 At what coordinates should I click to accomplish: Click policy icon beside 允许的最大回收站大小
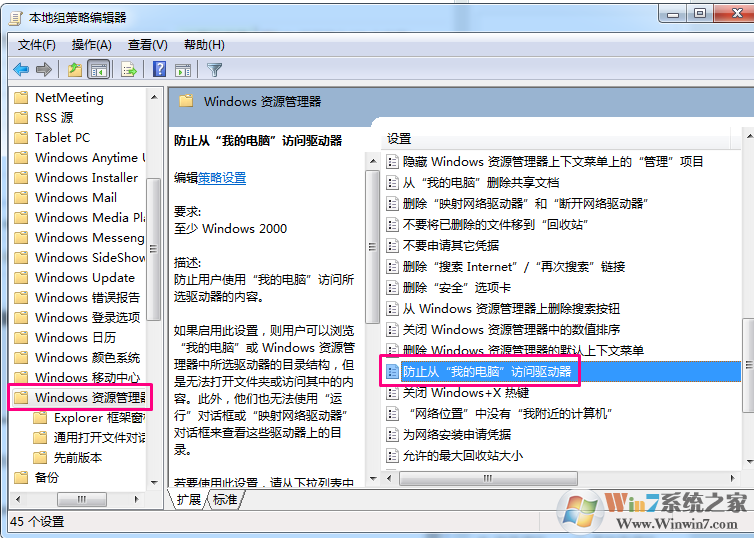392,455
